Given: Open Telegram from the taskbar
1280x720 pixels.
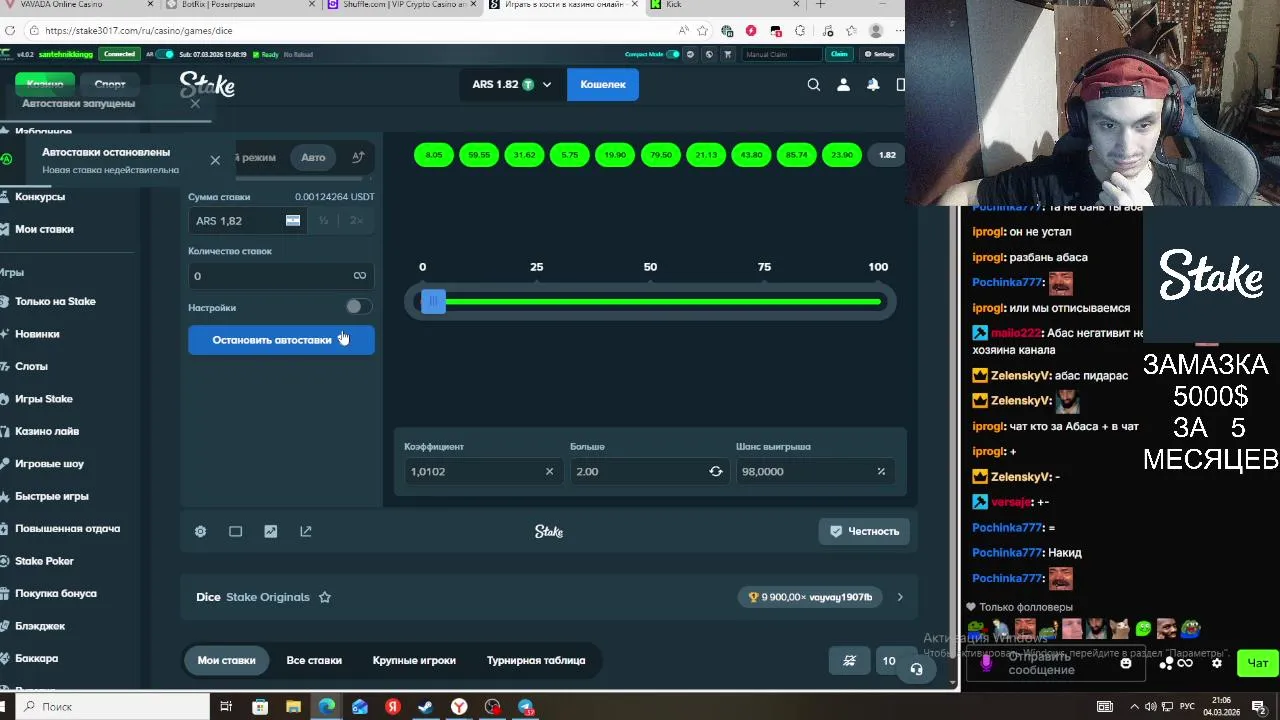Looking at the screenshot, I should (525, 707).
